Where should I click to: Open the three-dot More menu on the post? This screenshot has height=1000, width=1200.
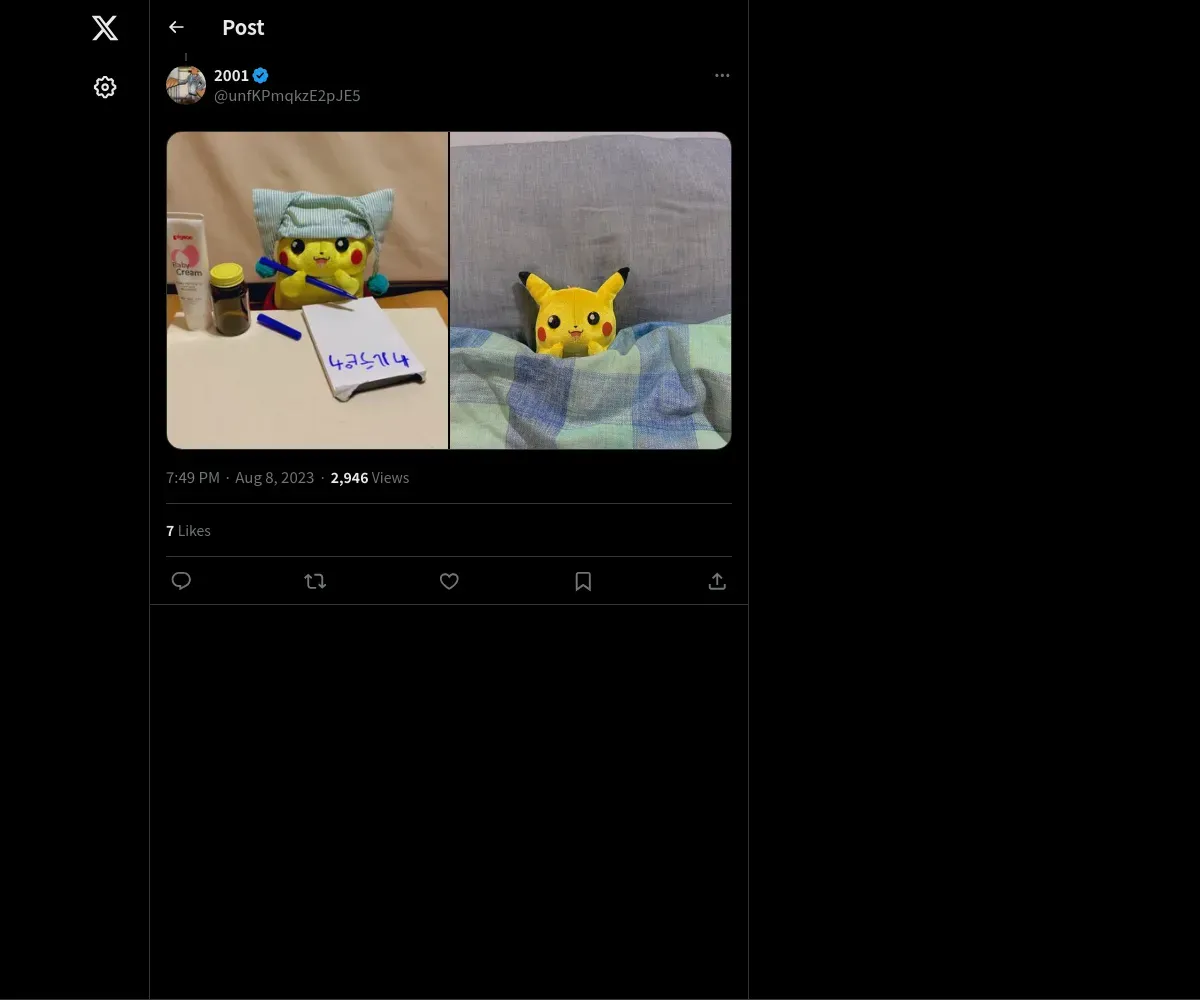point(722,75)
